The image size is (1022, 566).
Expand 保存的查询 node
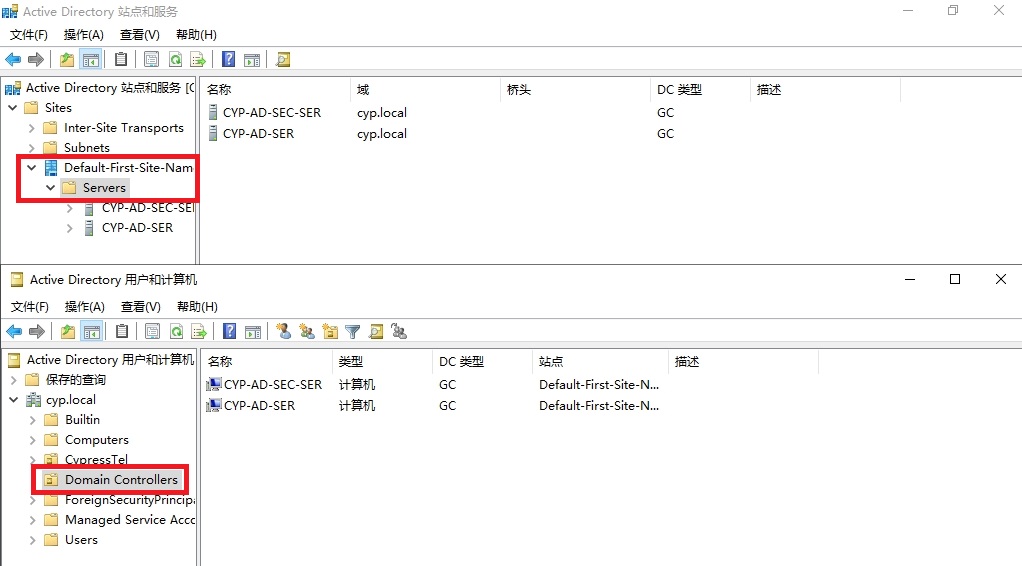point(14,380)
